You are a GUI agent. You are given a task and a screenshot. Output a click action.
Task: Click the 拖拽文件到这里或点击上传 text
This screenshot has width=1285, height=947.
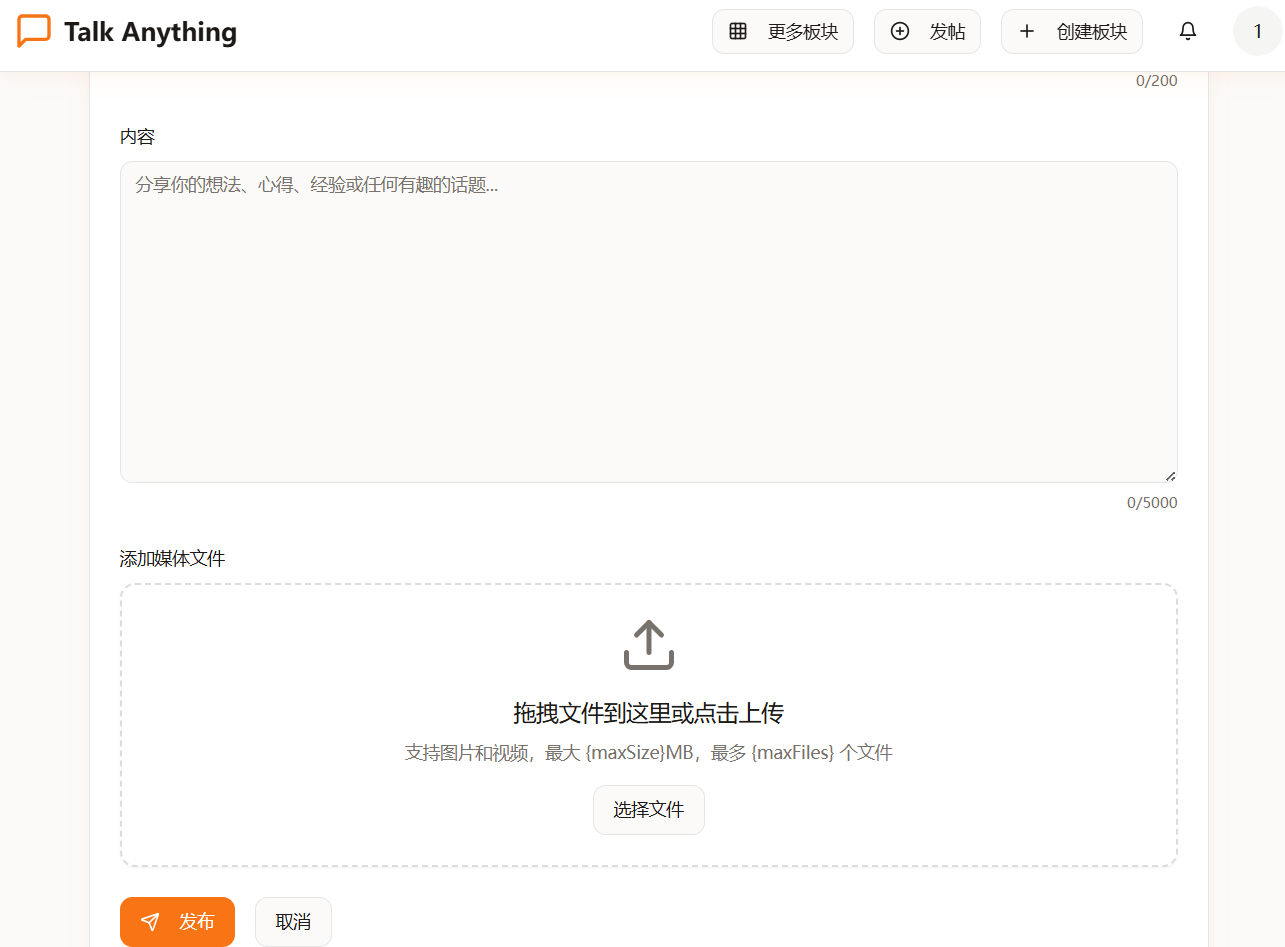(648, 713)
